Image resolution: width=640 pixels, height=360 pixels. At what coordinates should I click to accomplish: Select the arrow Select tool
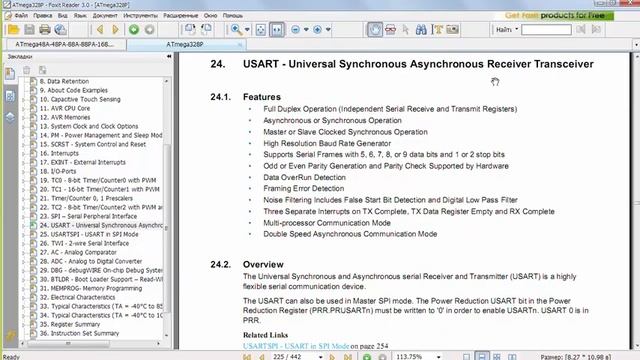click(x=405, y=29)
